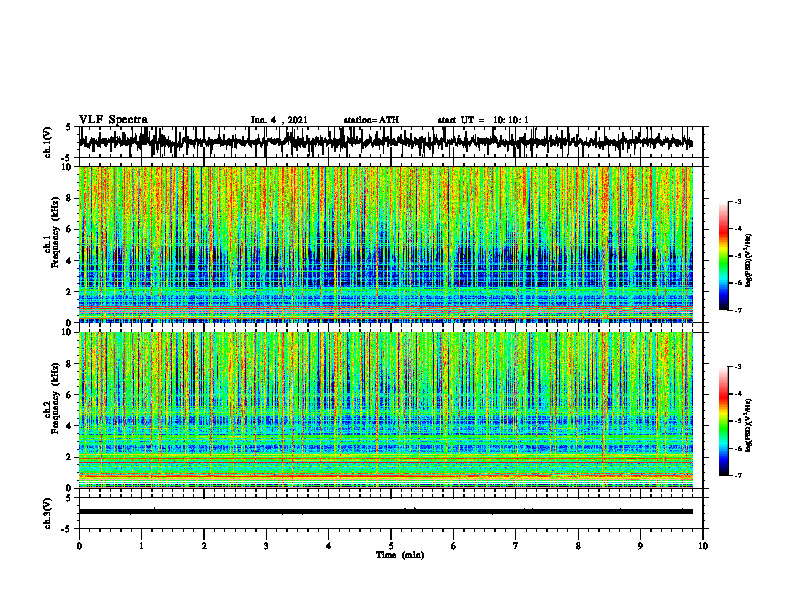Click the ch.1 spectrogram color scale bar

[x=724, y=256]
